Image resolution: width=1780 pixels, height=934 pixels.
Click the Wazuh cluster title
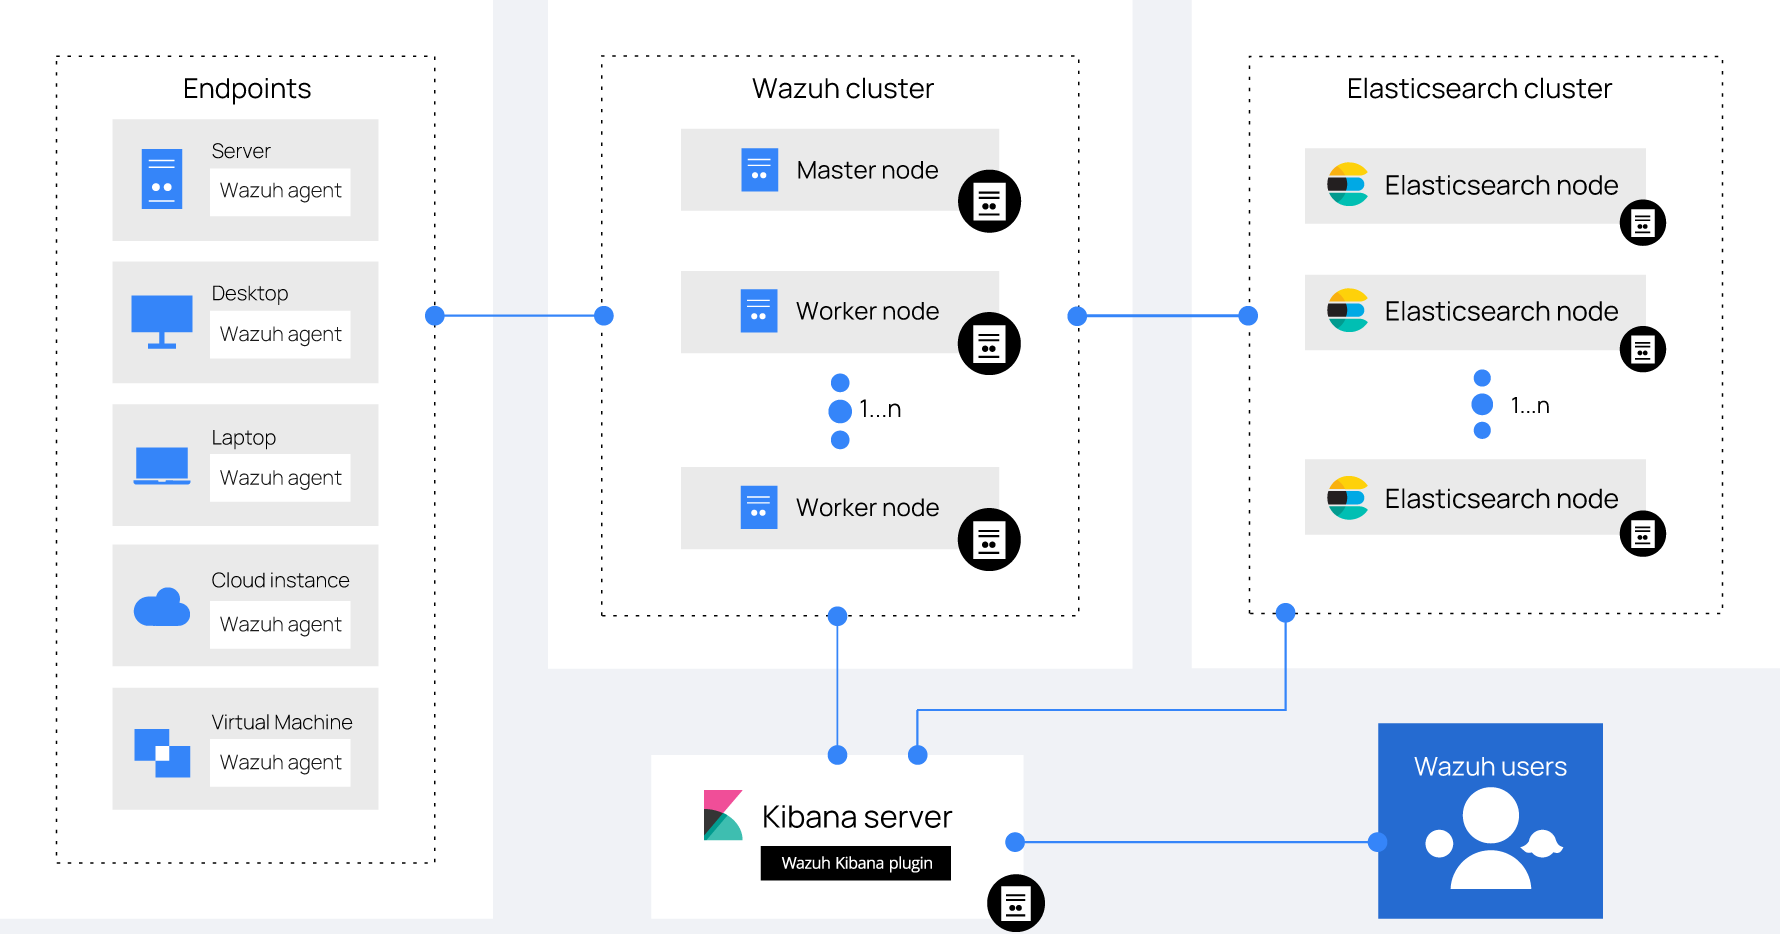[843, 88]
